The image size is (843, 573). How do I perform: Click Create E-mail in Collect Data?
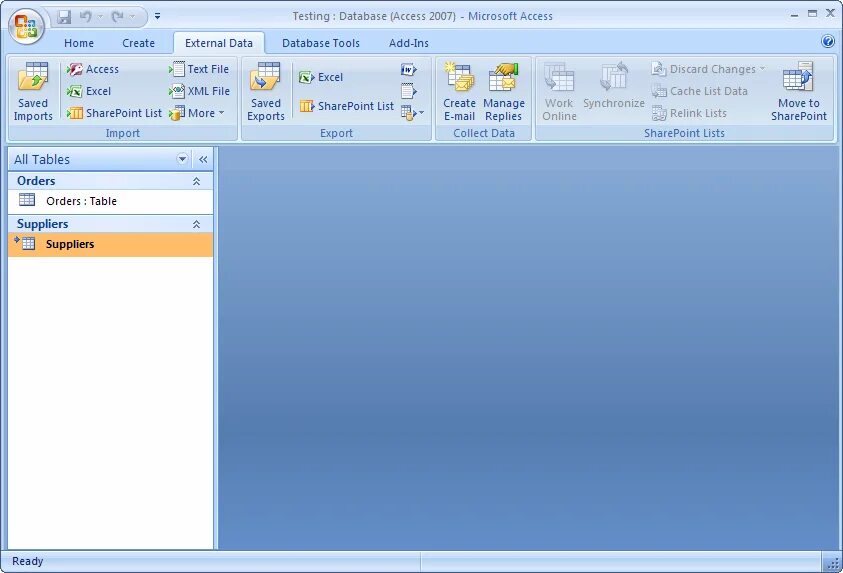[x=459, y=91]
